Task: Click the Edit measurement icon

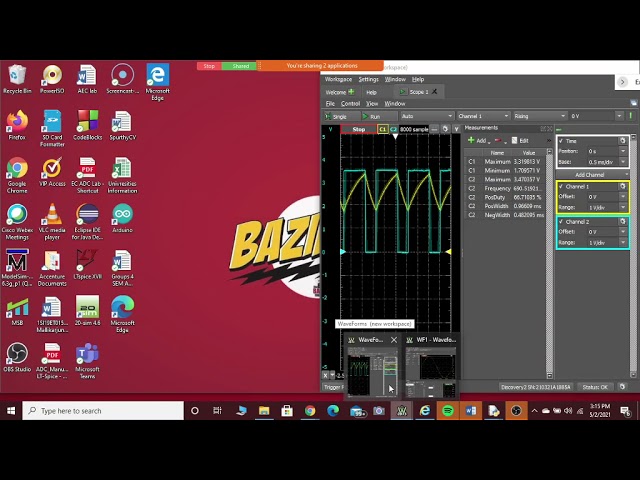Action: [x=514, y=140]
